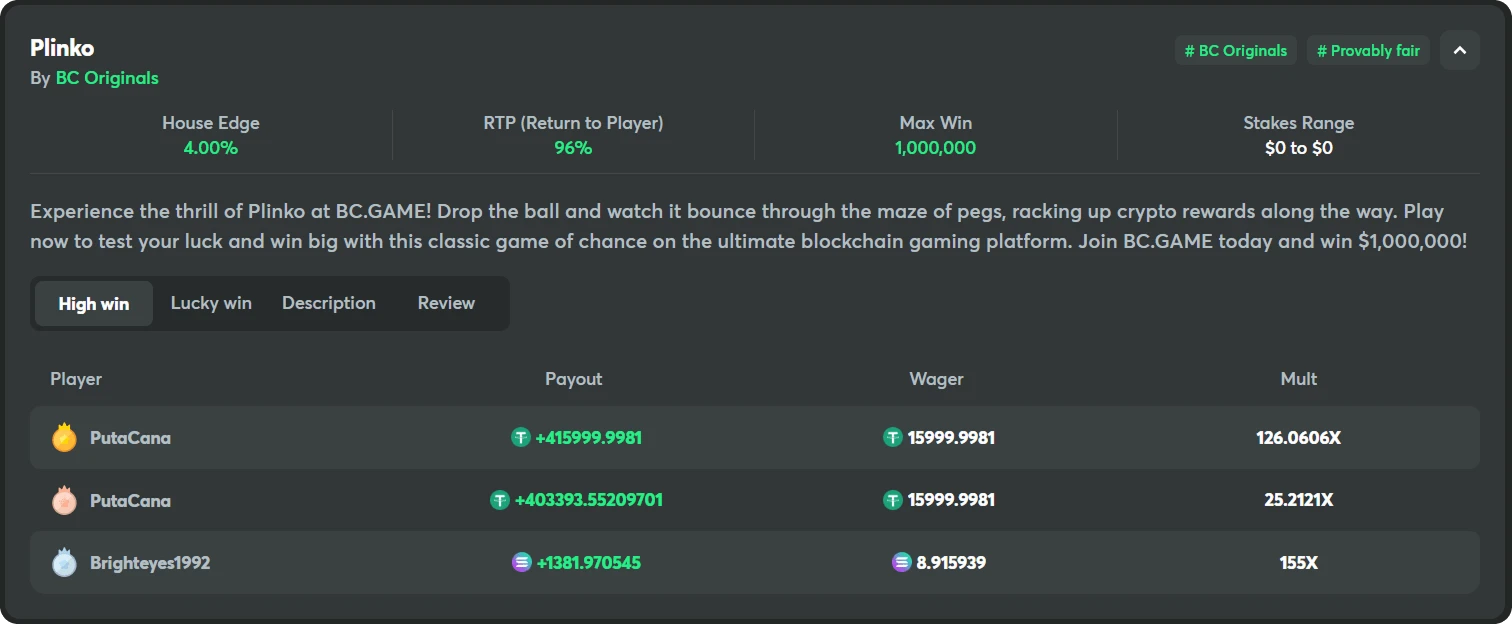Click Tether coin icon beside +415999.9981 payout

point(521,437)
